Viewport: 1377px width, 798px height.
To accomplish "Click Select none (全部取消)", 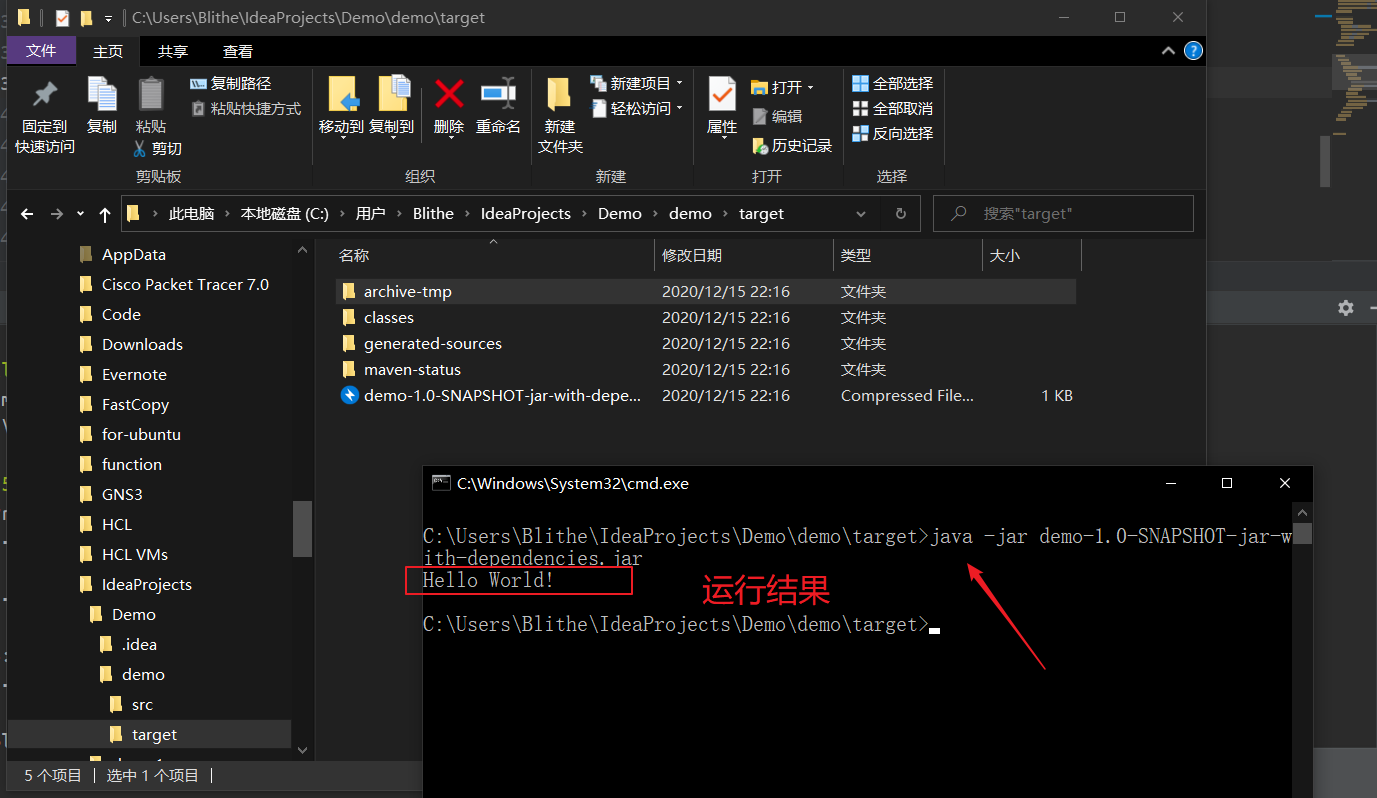I will pyautogui.click(x=892, y=109).
